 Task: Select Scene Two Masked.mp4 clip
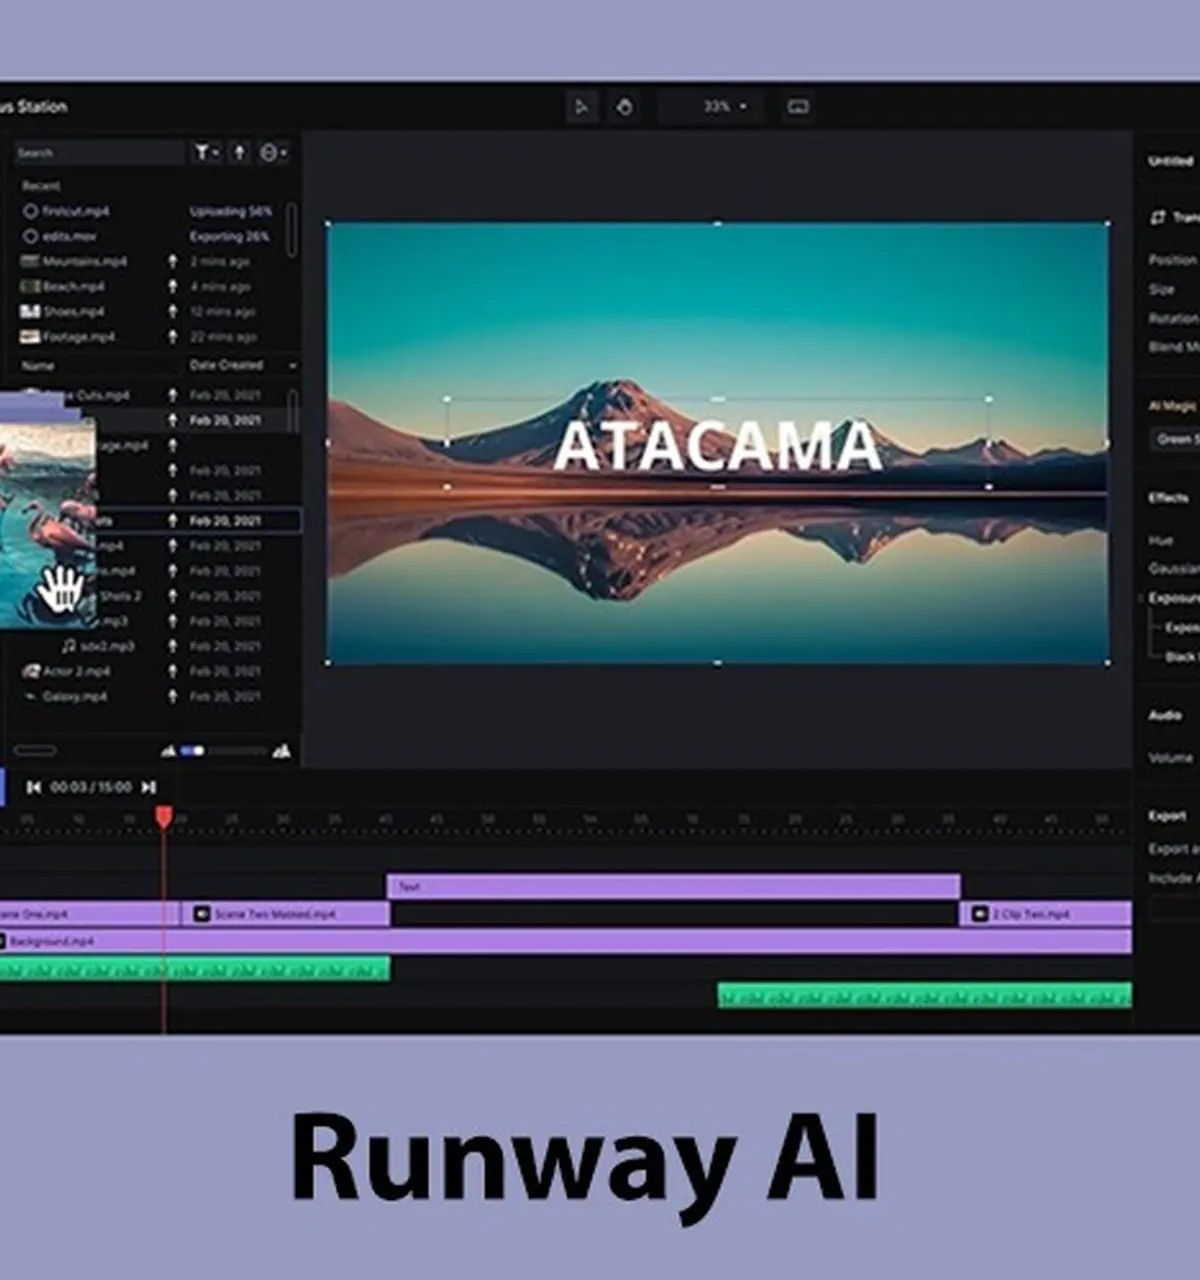(285, 914)
